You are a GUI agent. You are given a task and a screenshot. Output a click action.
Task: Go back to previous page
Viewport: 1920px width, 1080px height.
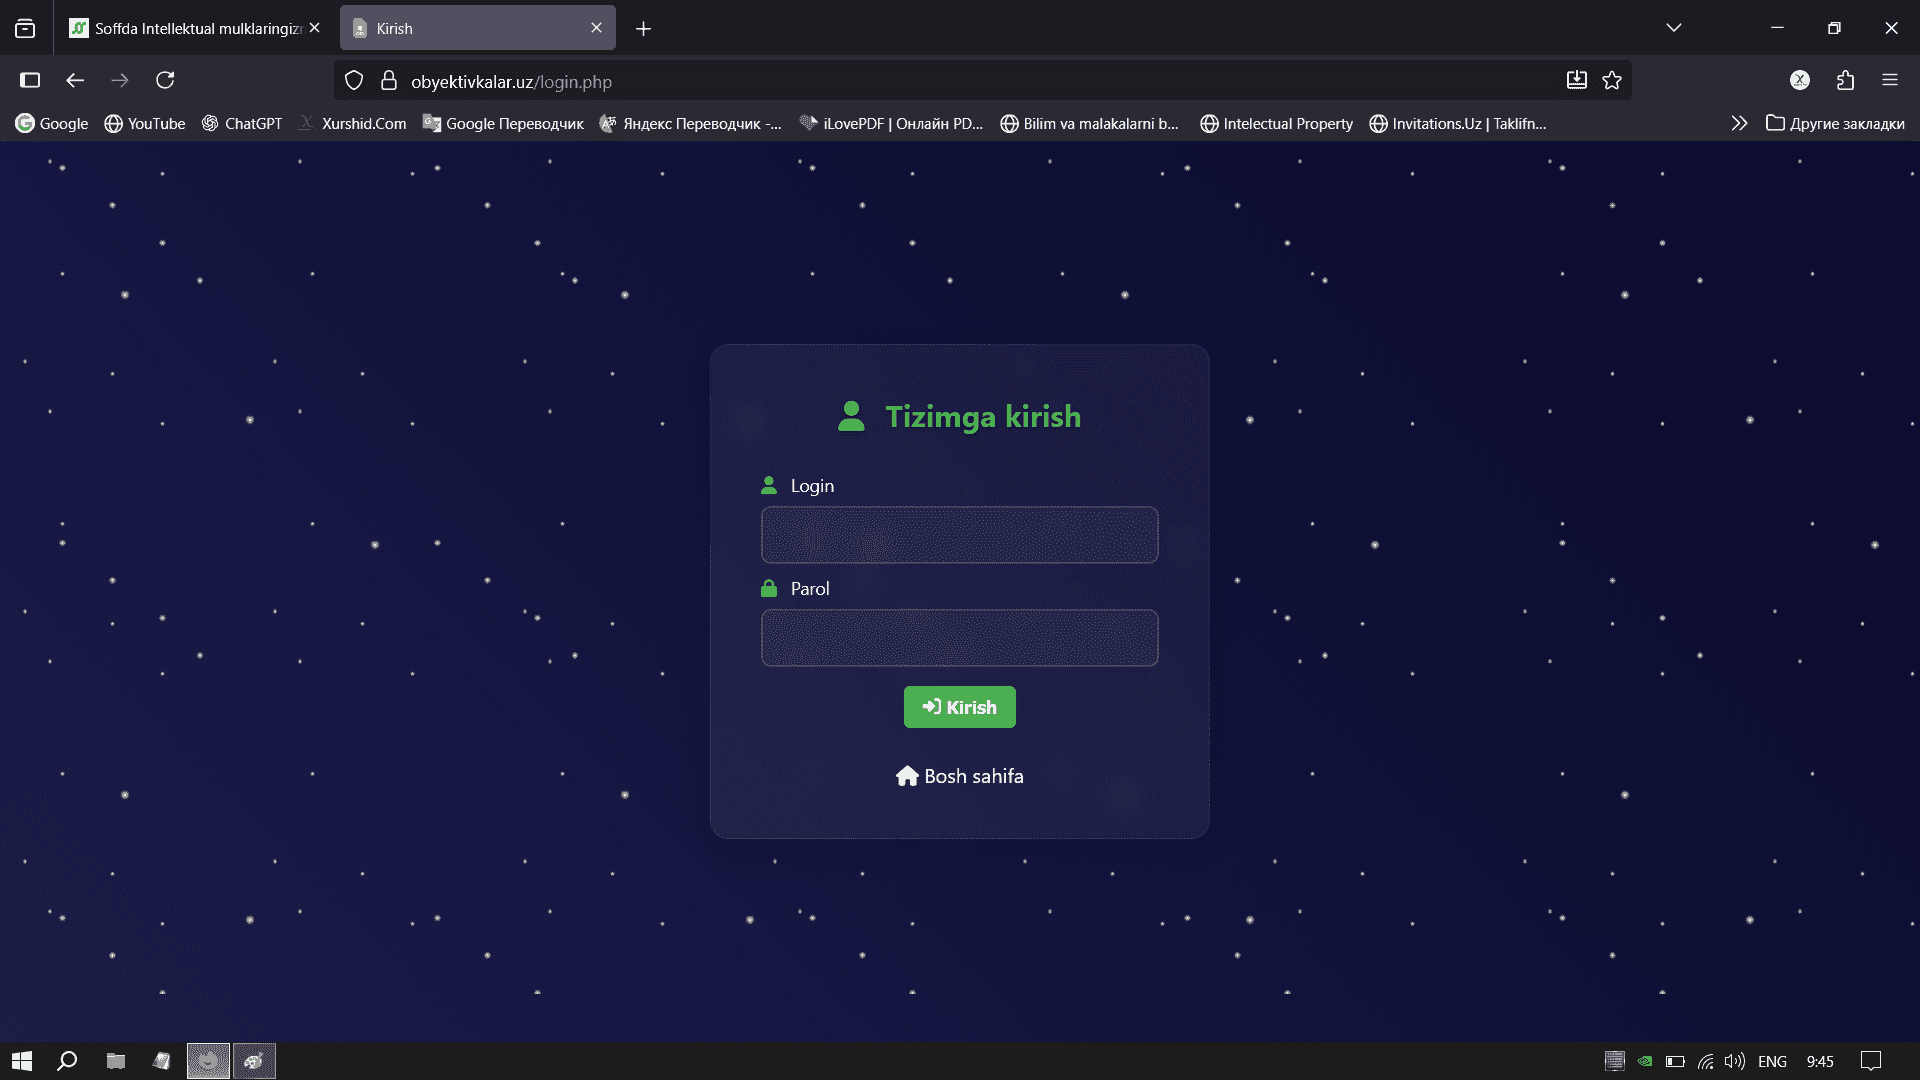click(75, 80)
